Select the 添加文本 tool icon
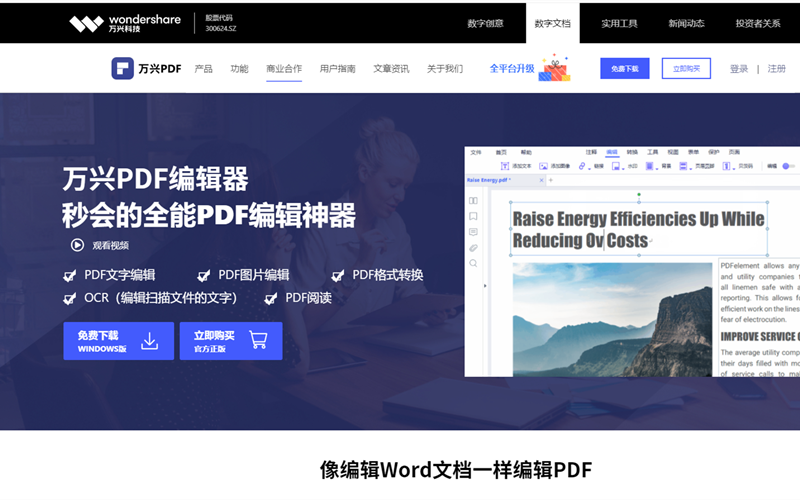Screen dimensions: 800x500 pos(506,166)
